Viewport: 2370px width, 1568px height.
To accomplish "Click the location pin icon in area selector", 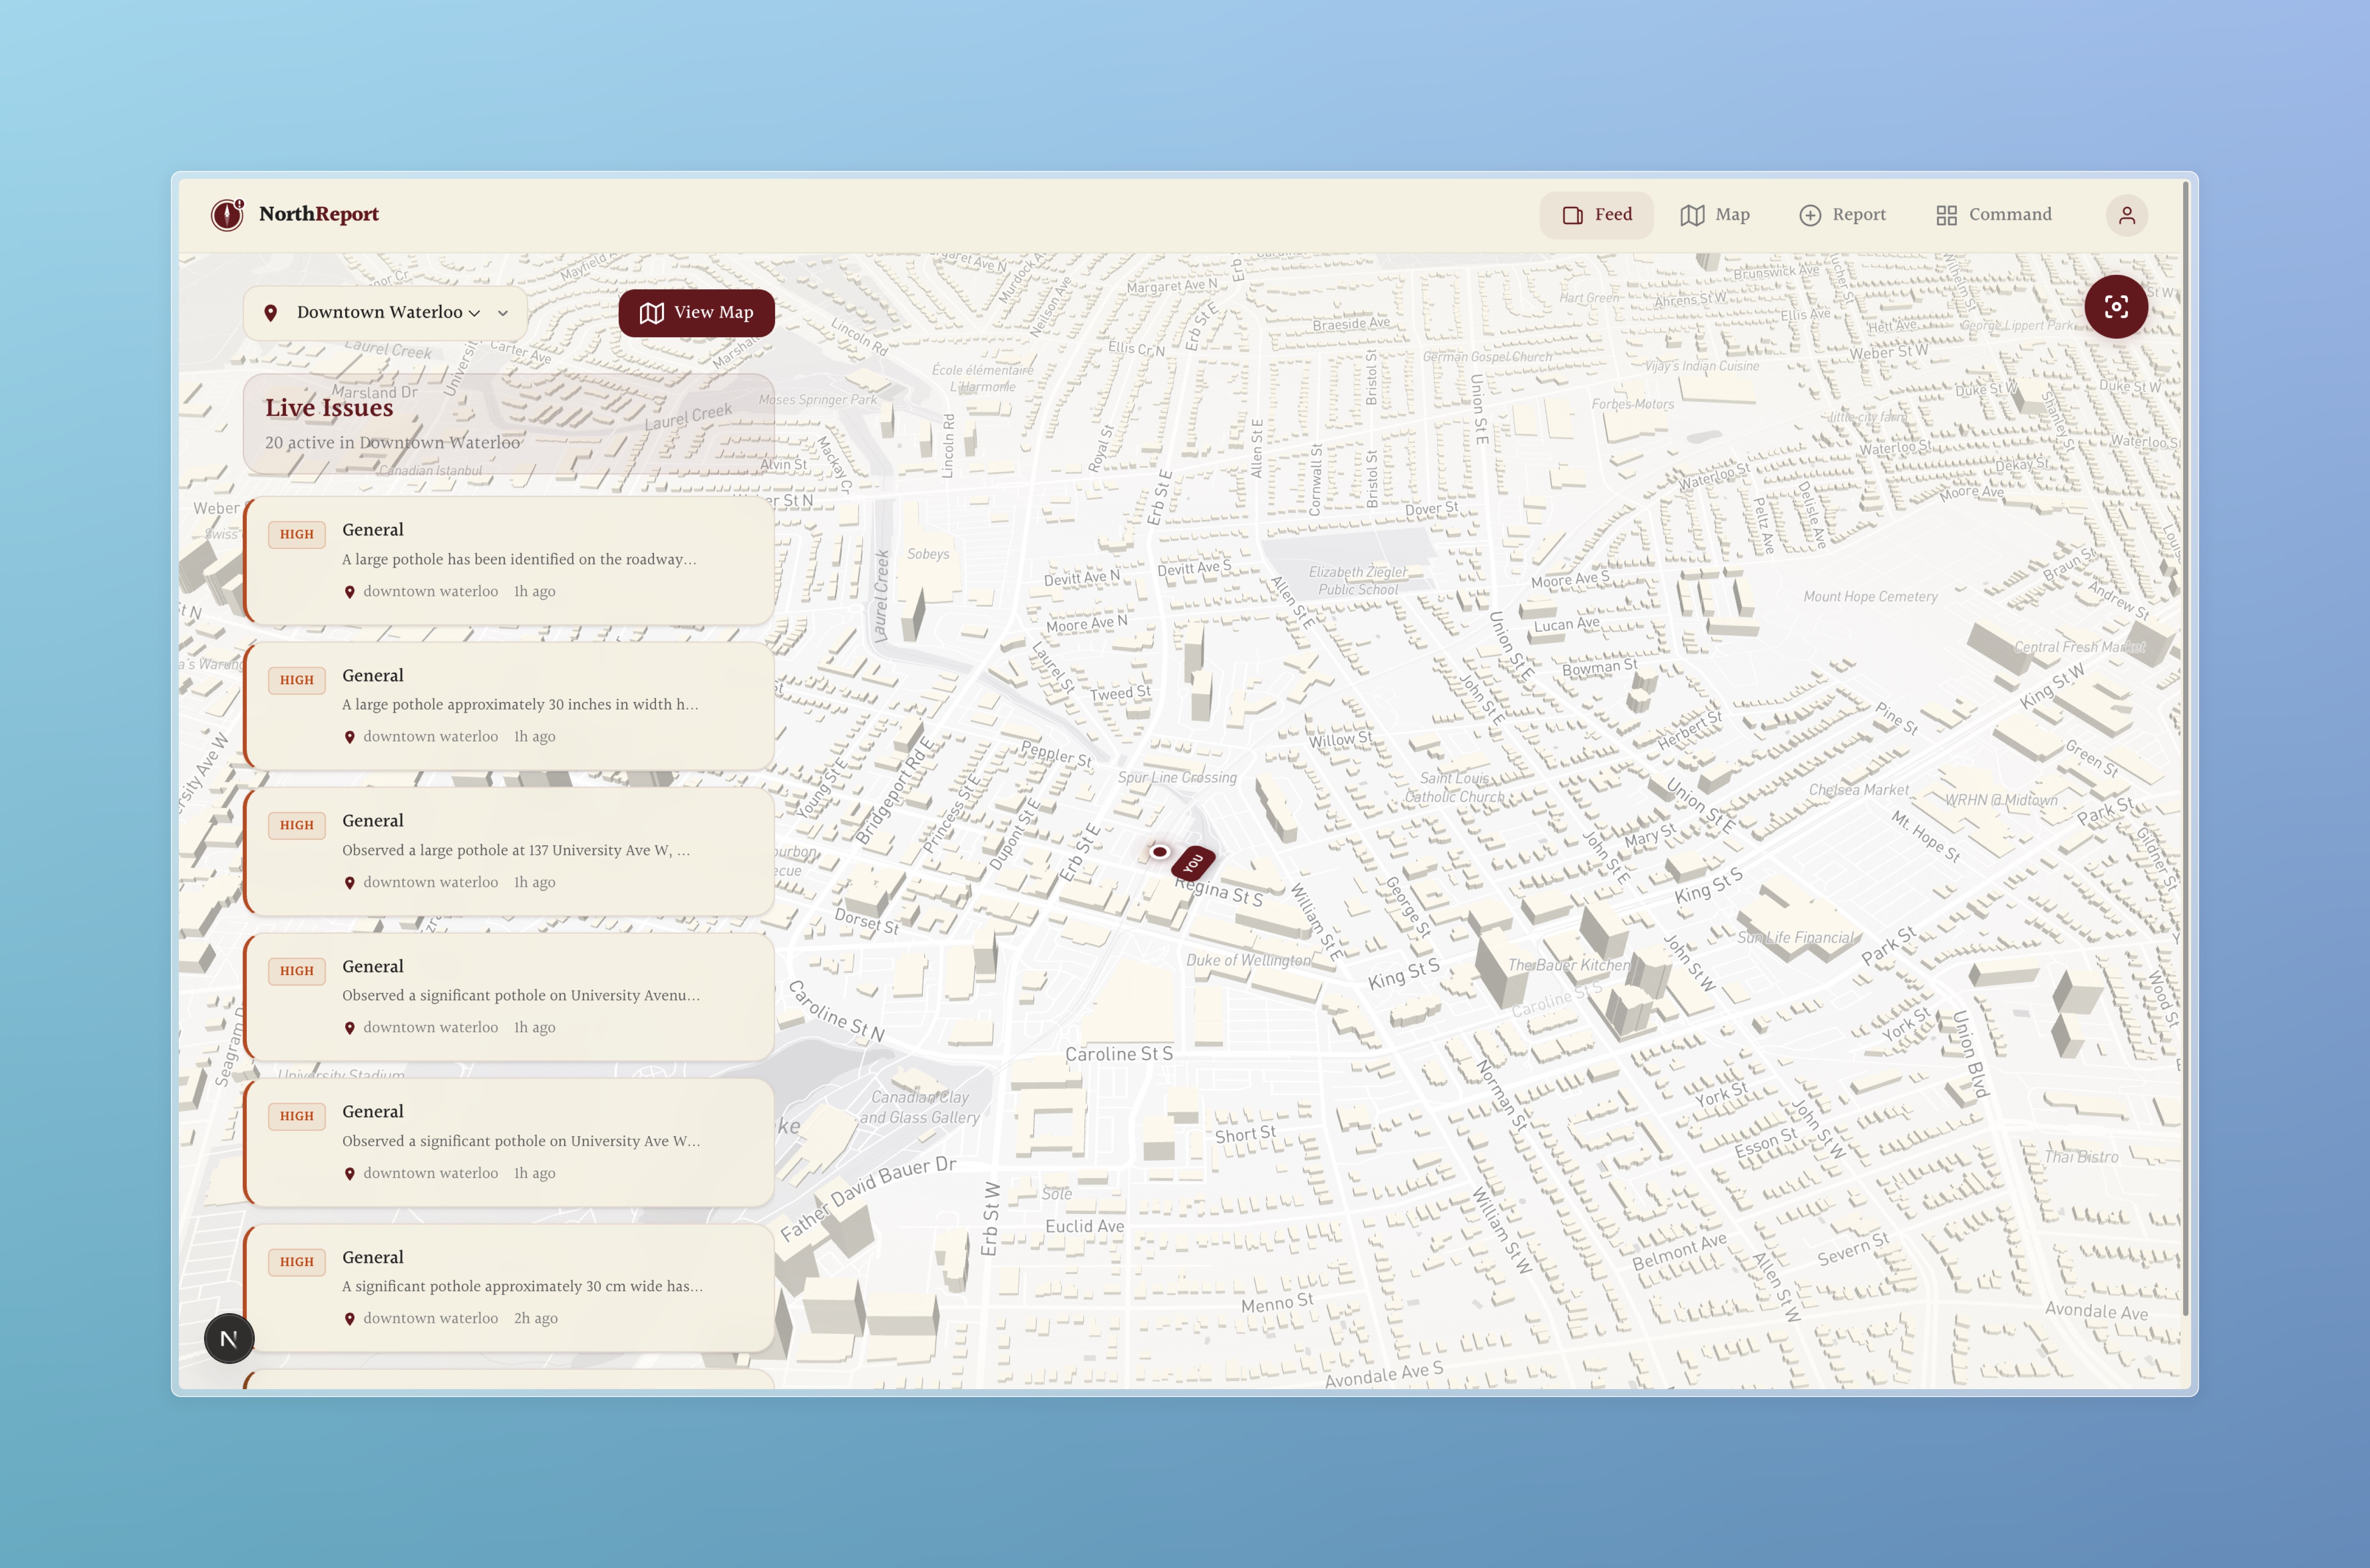I will [x=270, y=313].
